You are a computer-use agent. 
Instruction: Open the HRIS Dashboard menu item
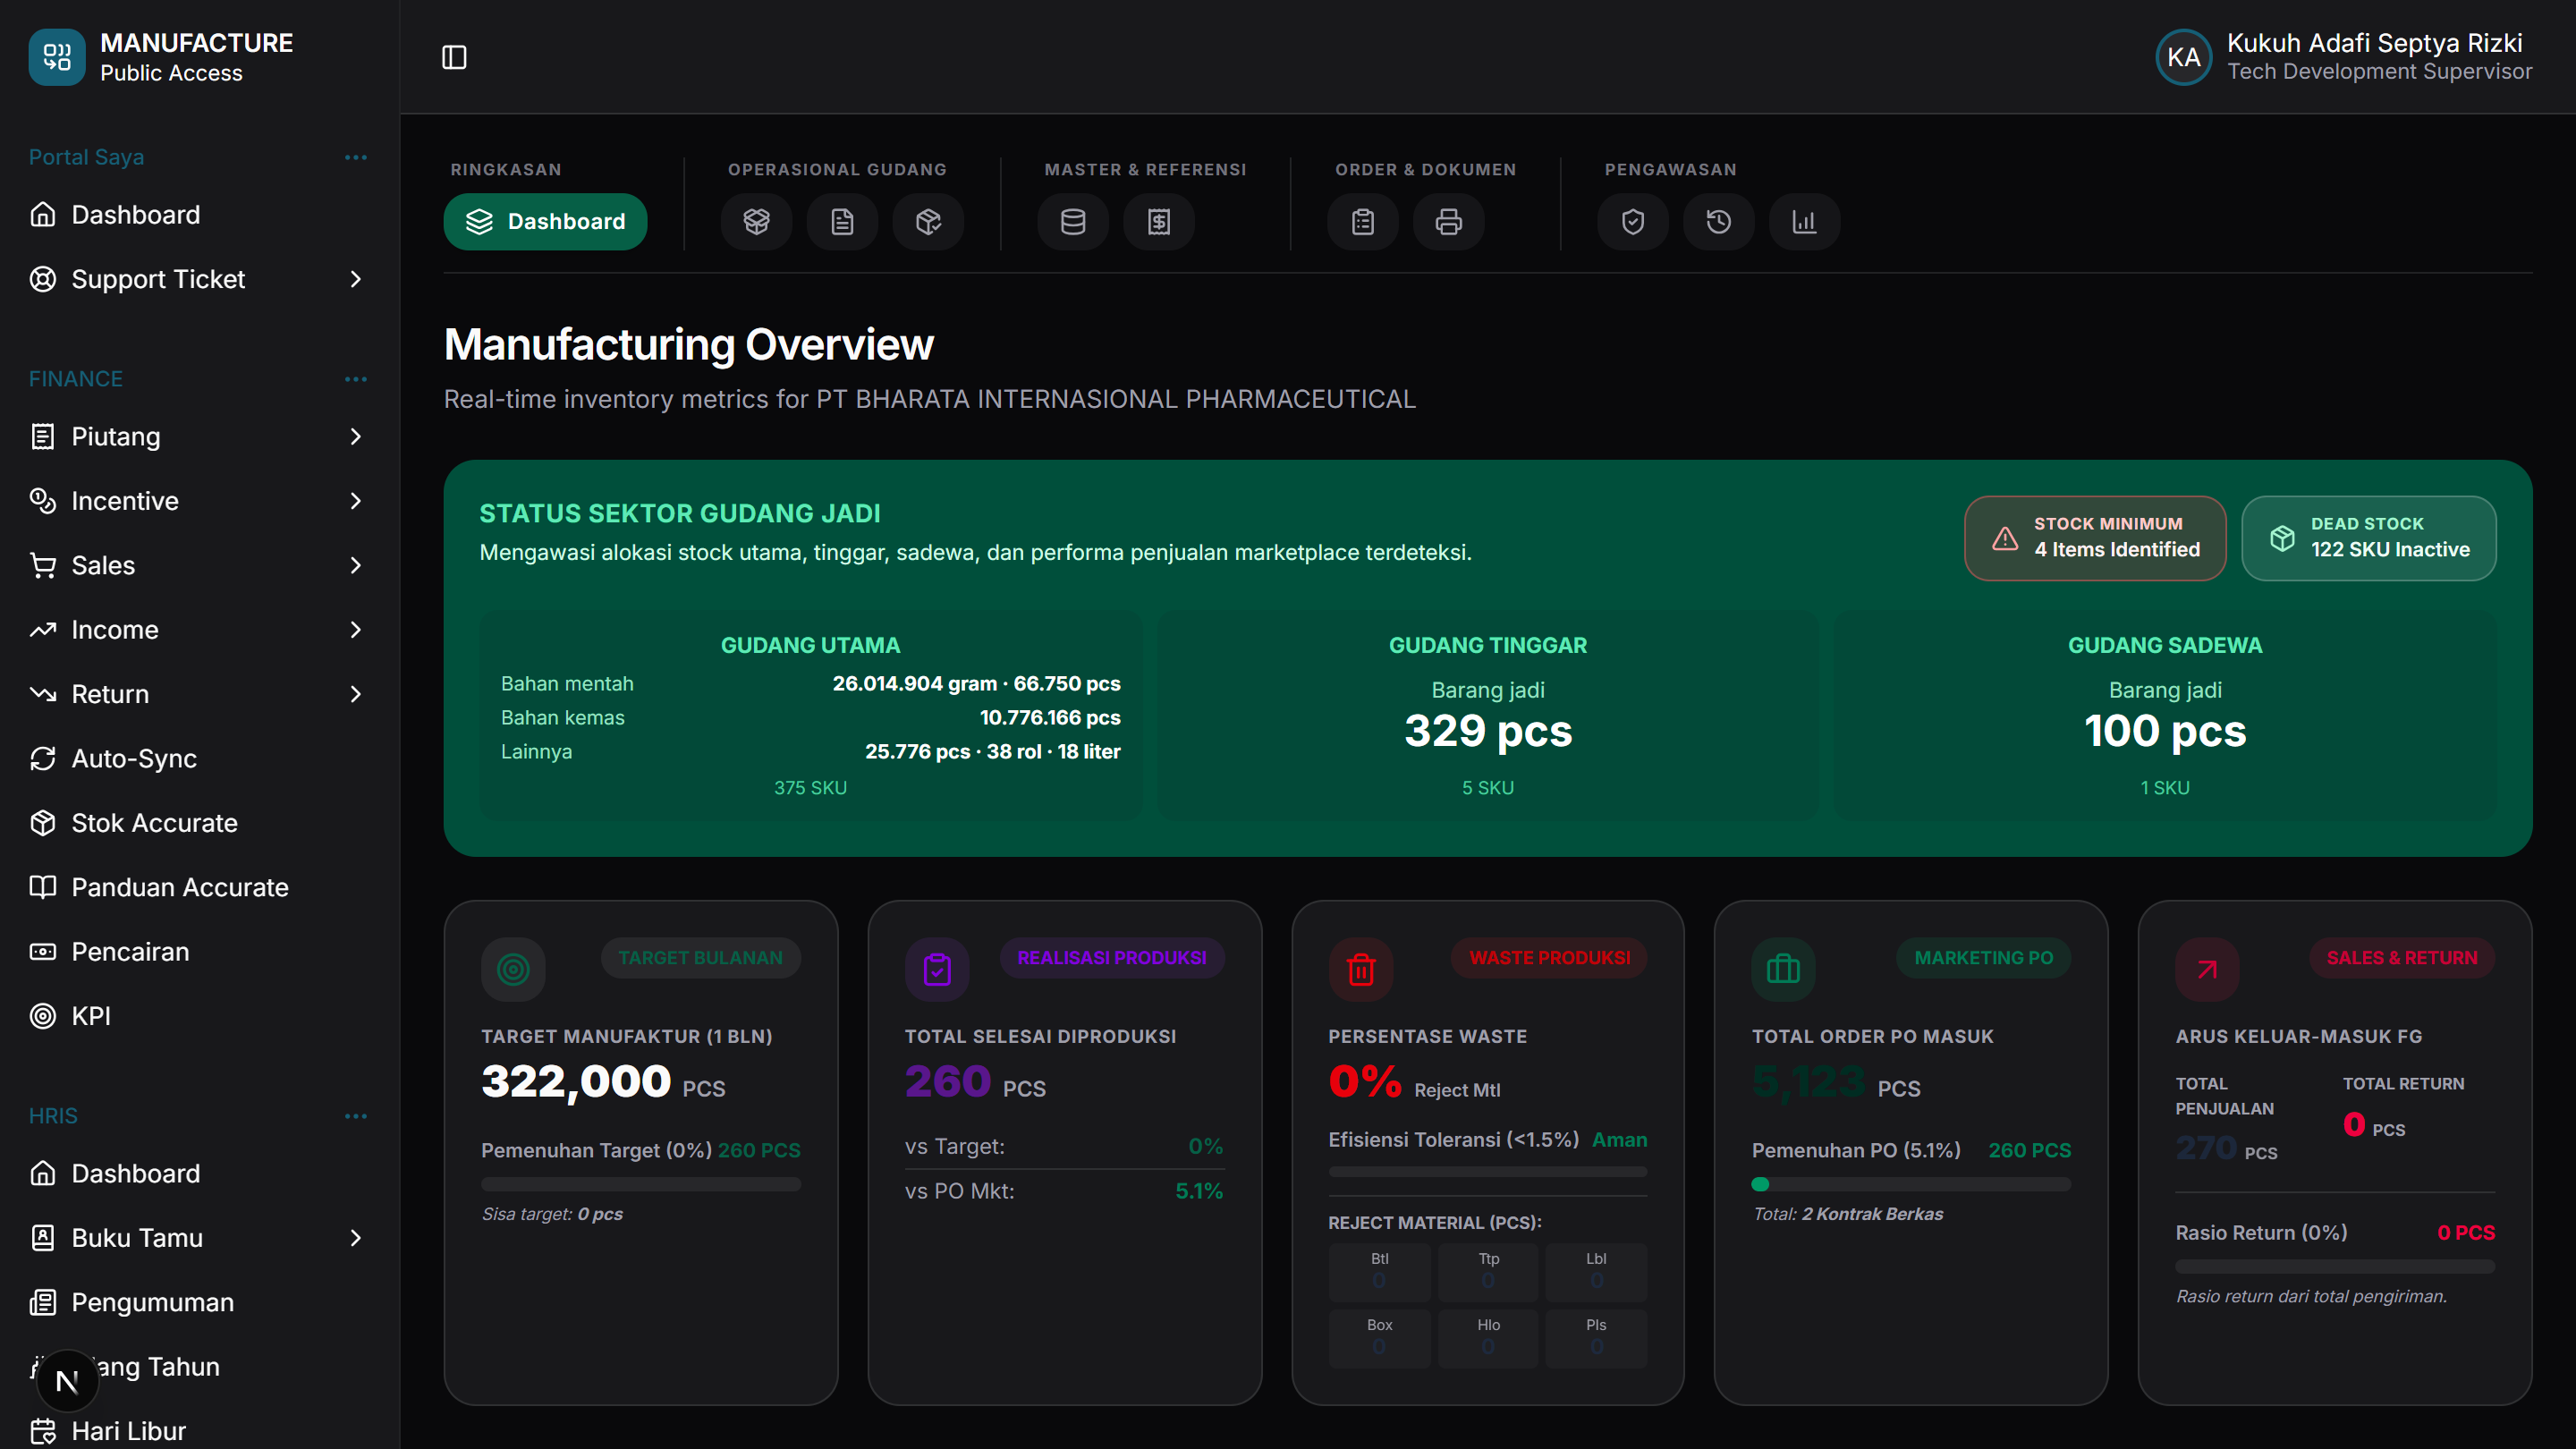200,1173
